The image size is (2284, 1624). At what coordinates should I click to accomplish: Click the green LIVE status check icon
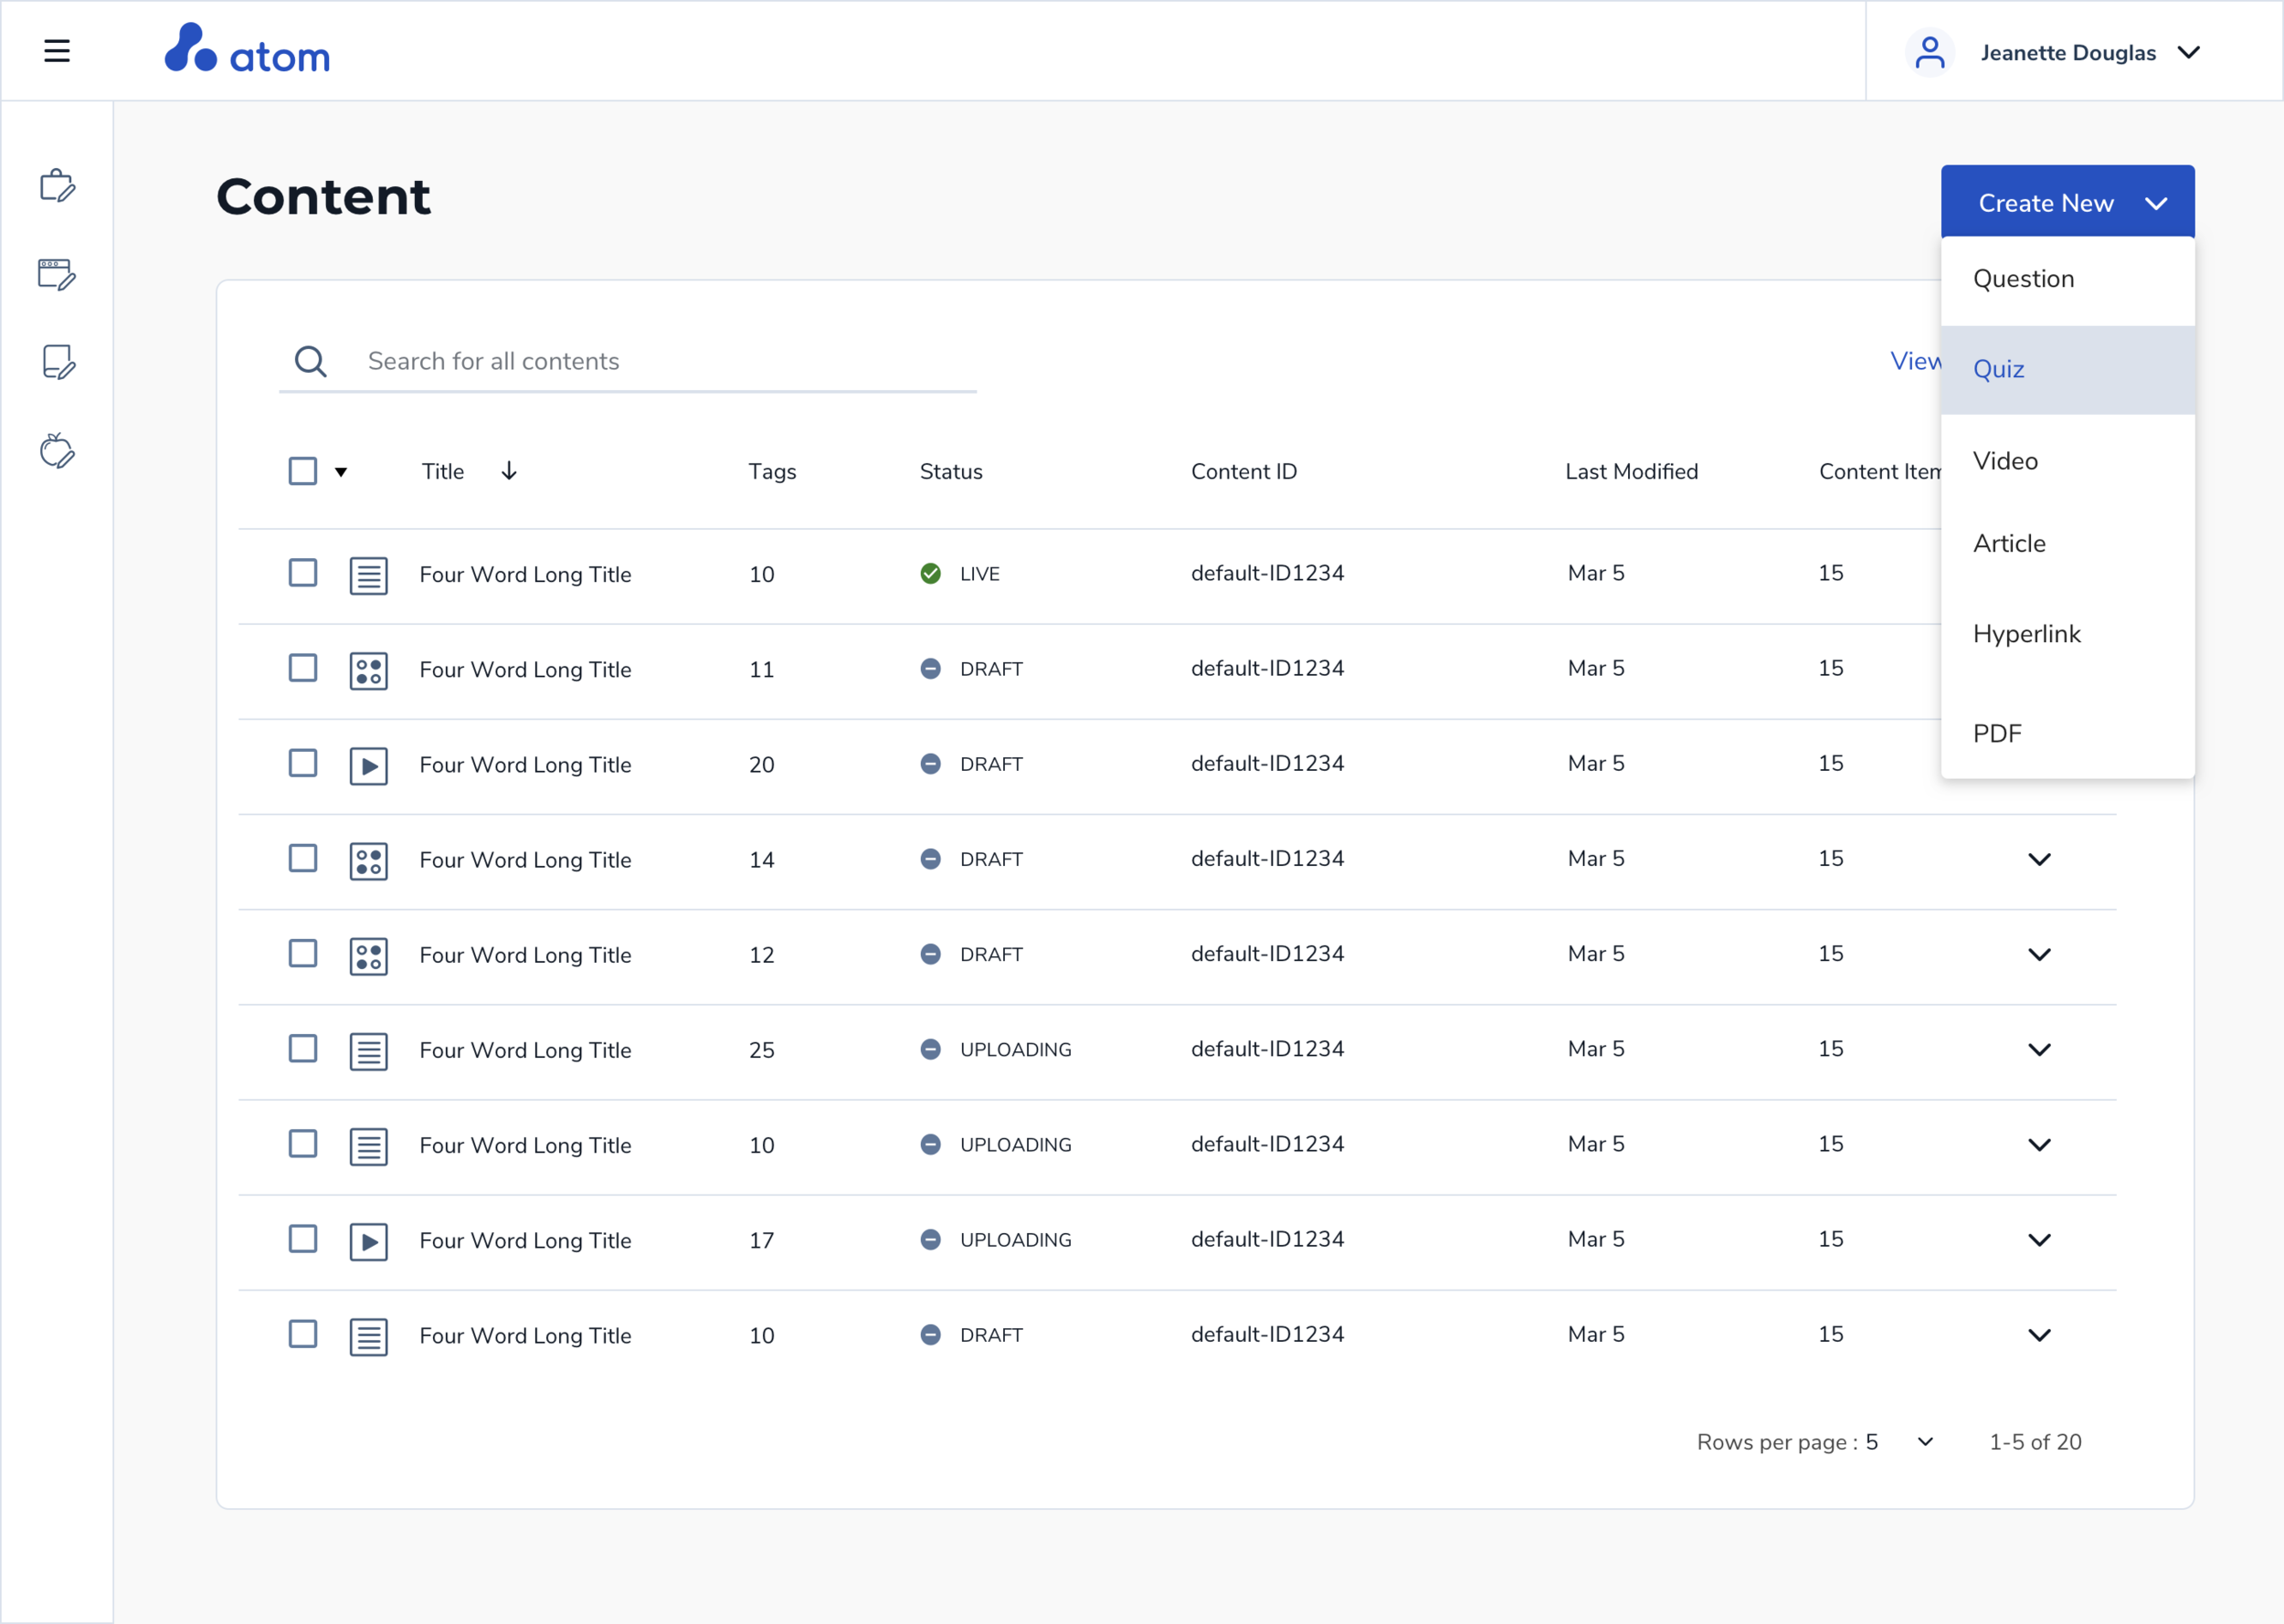pos(930,573)
